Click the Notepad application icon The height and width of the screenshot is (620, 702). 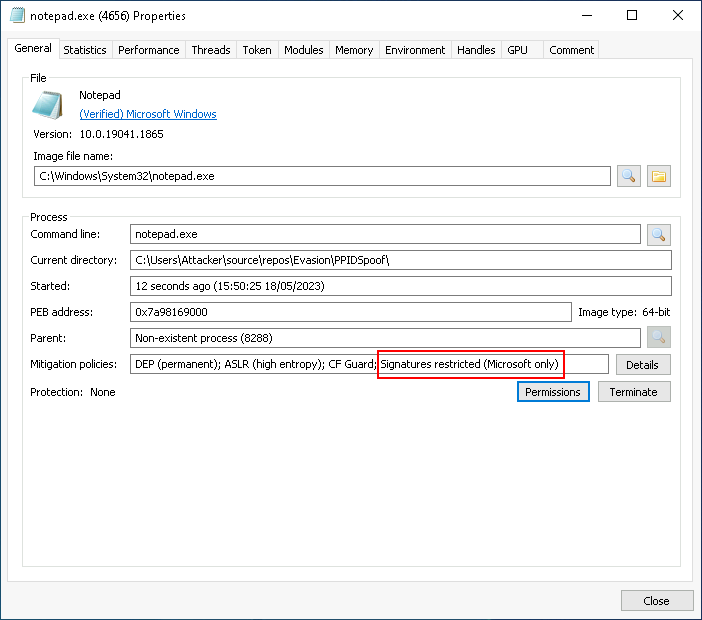[x=47, y=105]
